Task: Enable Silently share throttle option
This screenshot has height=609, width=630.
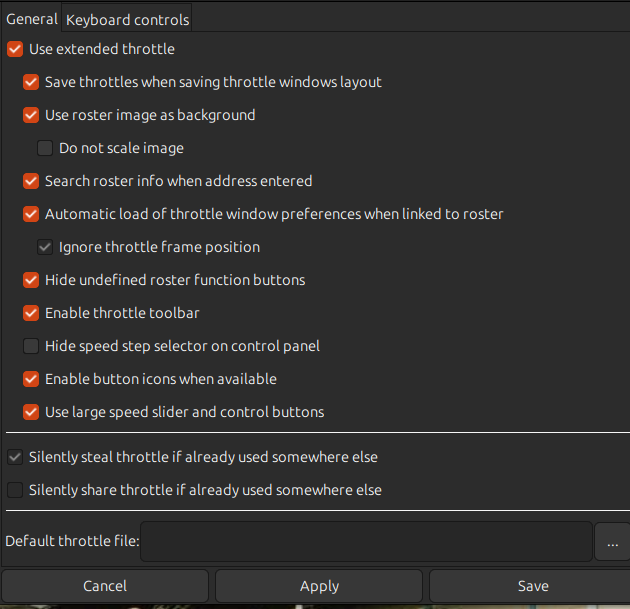Action: 15,490
